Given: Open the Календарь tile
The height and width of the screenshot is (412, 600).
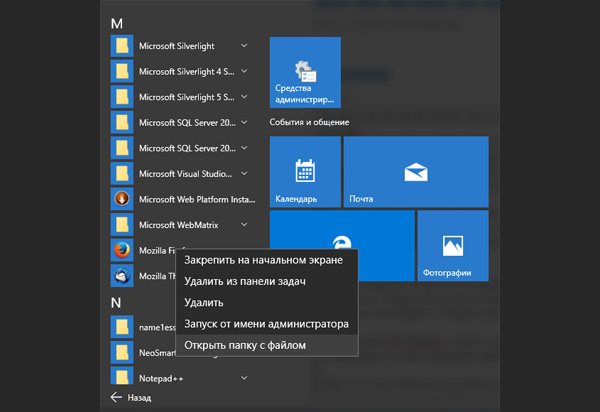Looking at the screenshot, I should (304, 171).
